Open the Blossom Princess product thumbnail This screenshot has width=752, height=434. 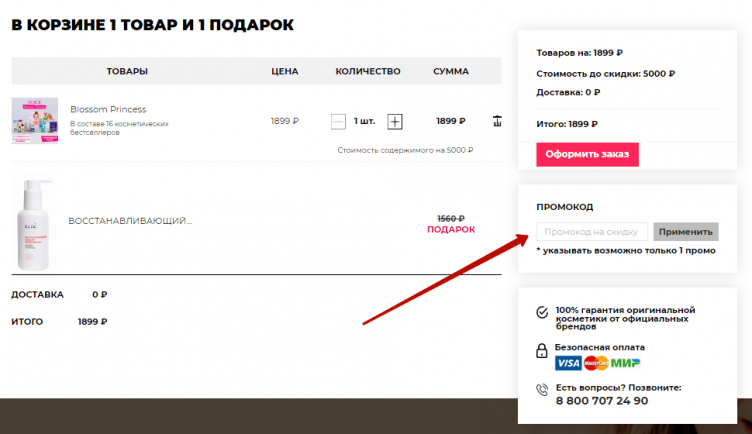coord(35,120)
